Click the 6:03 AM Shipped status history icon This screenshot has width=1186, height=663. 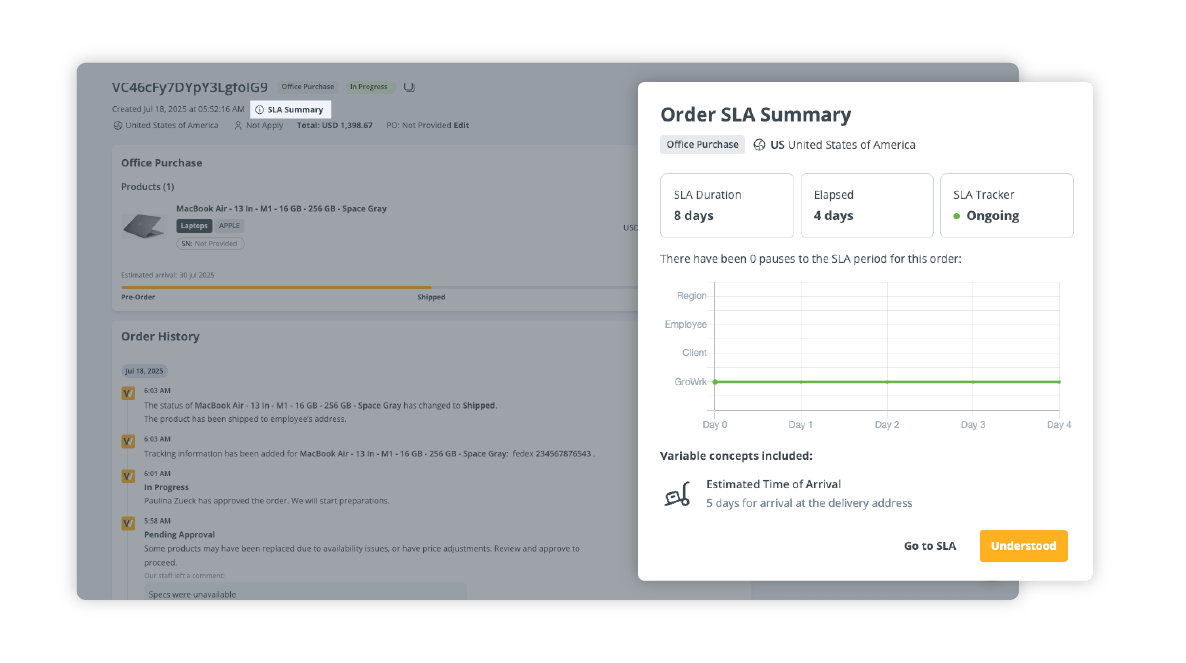pos(129,393)
